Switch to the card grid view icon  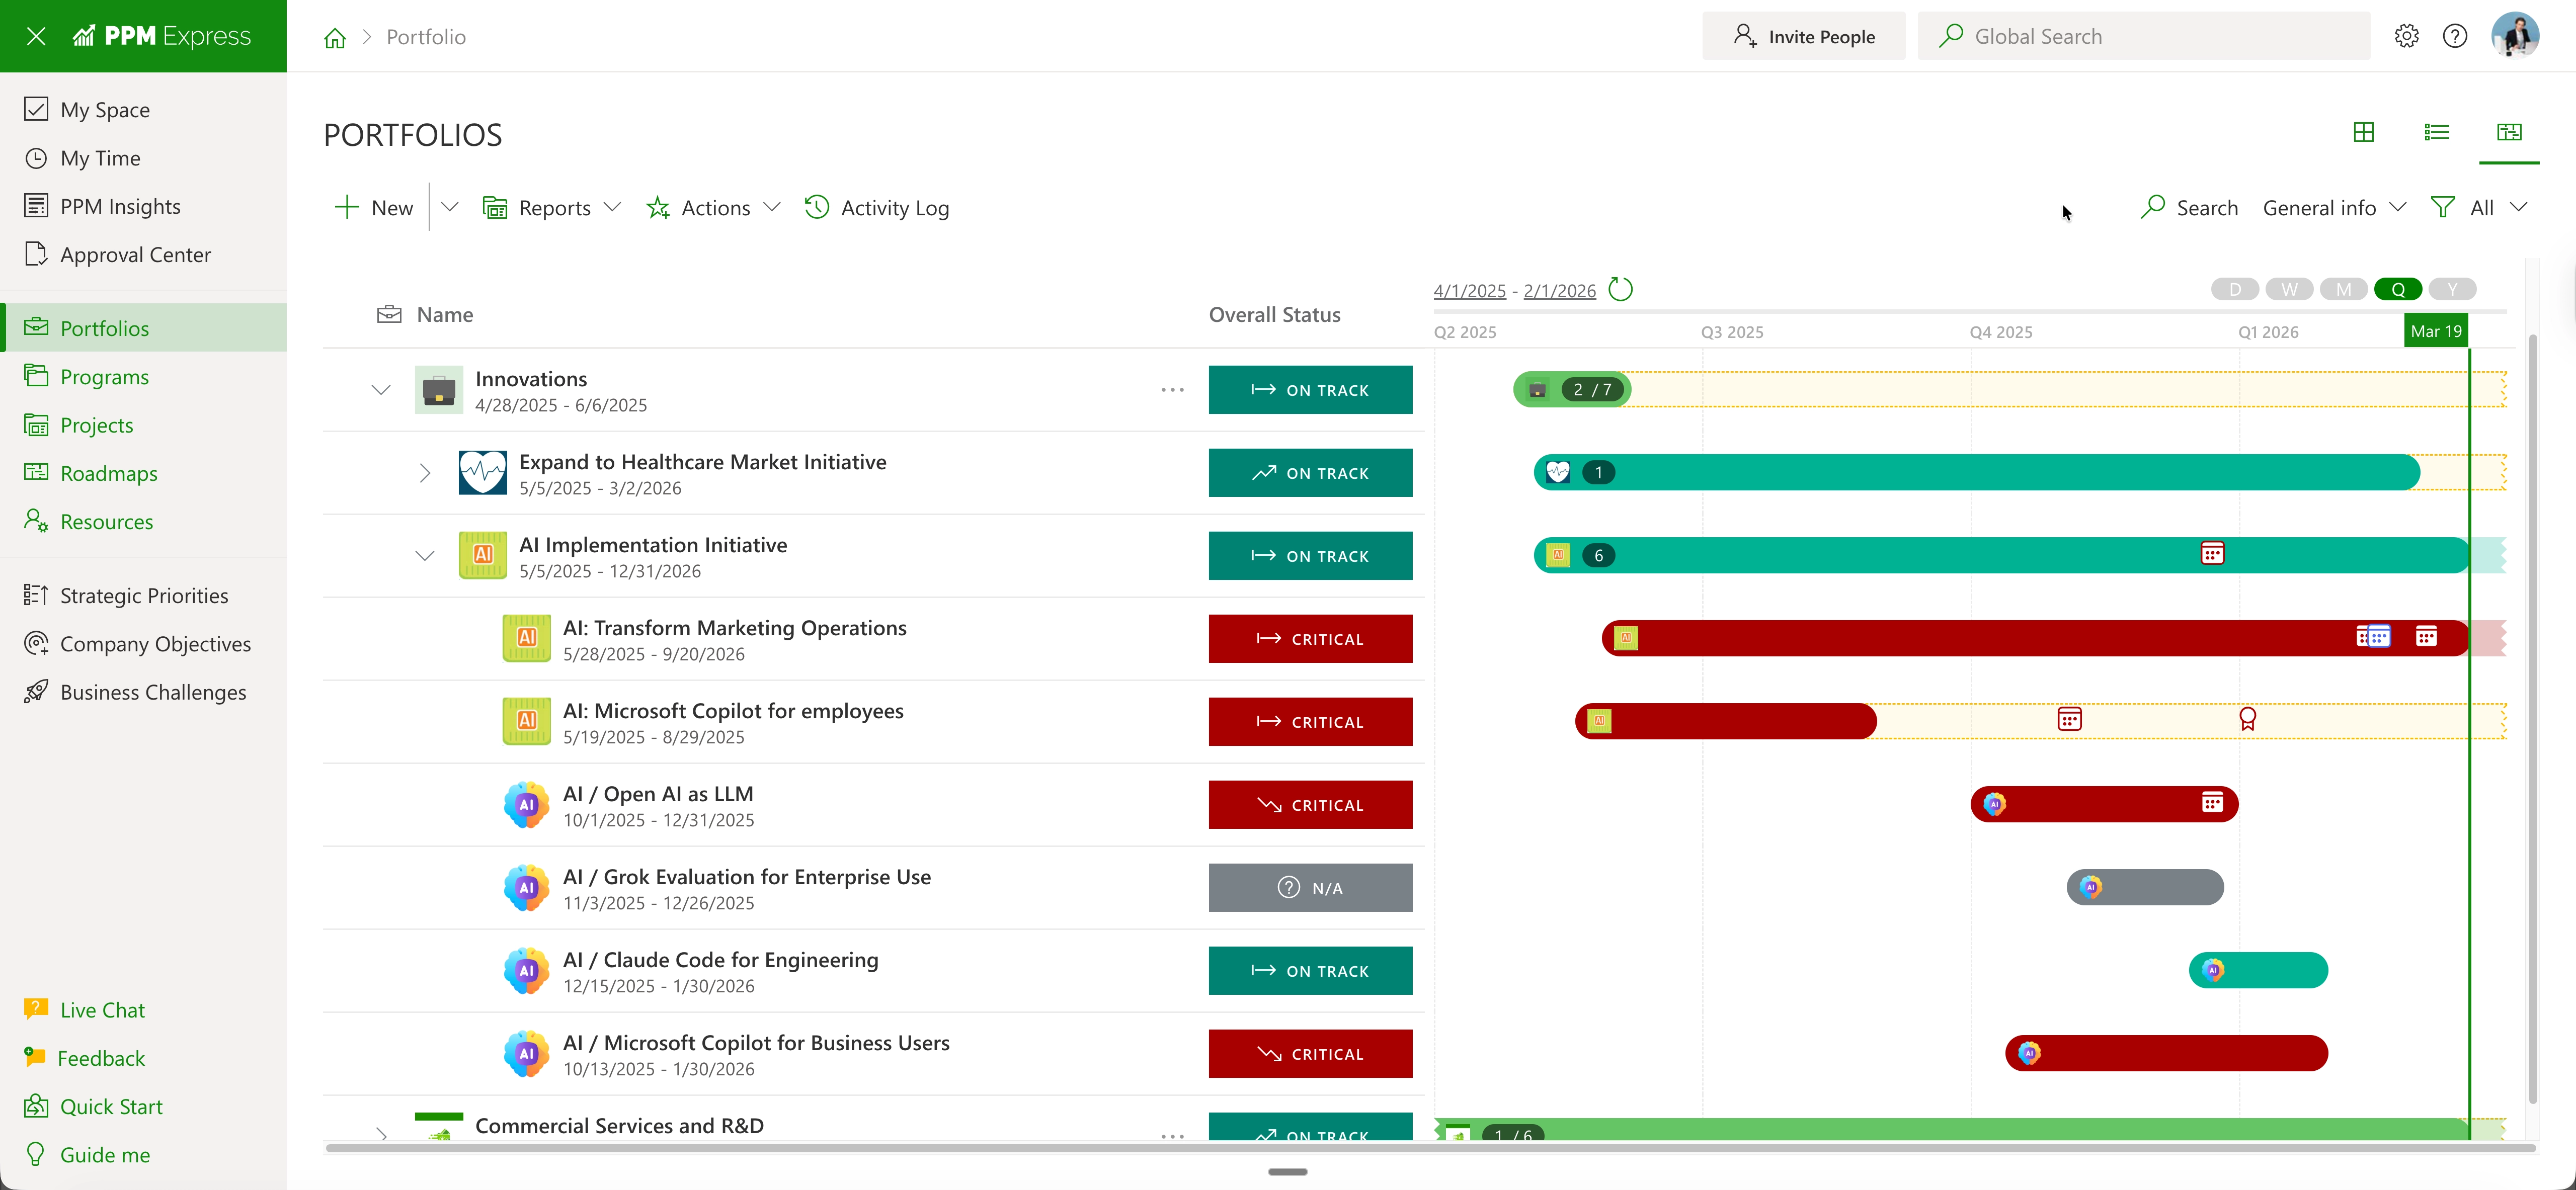coord(2363,132)
